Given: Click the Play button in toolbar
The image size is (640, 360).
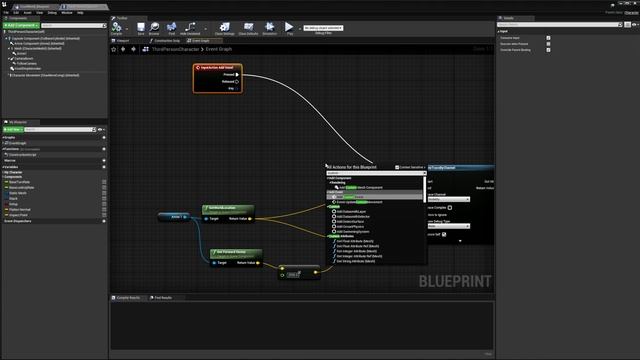Looking at the screenshot, I should [289, 27].
